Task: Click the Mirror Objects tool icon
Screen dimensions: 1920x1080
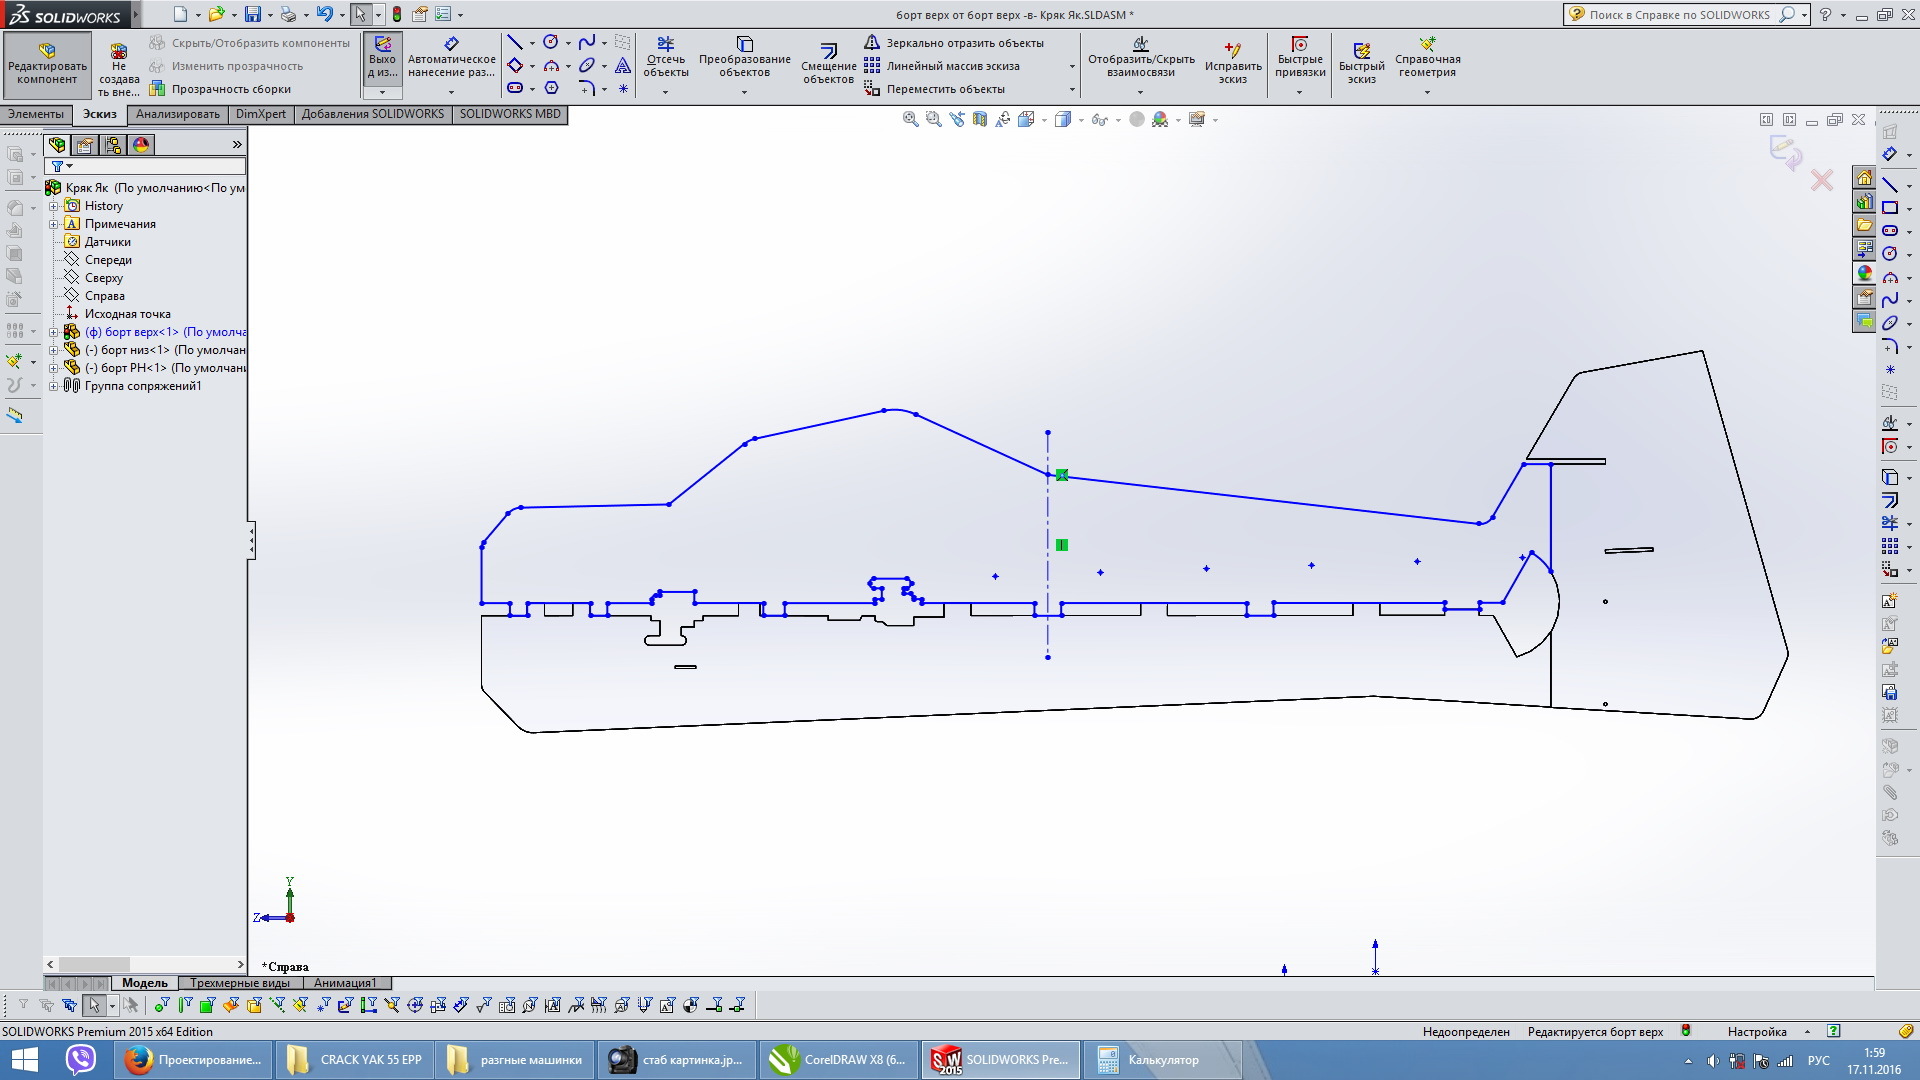Action: (x=873, y=44)
